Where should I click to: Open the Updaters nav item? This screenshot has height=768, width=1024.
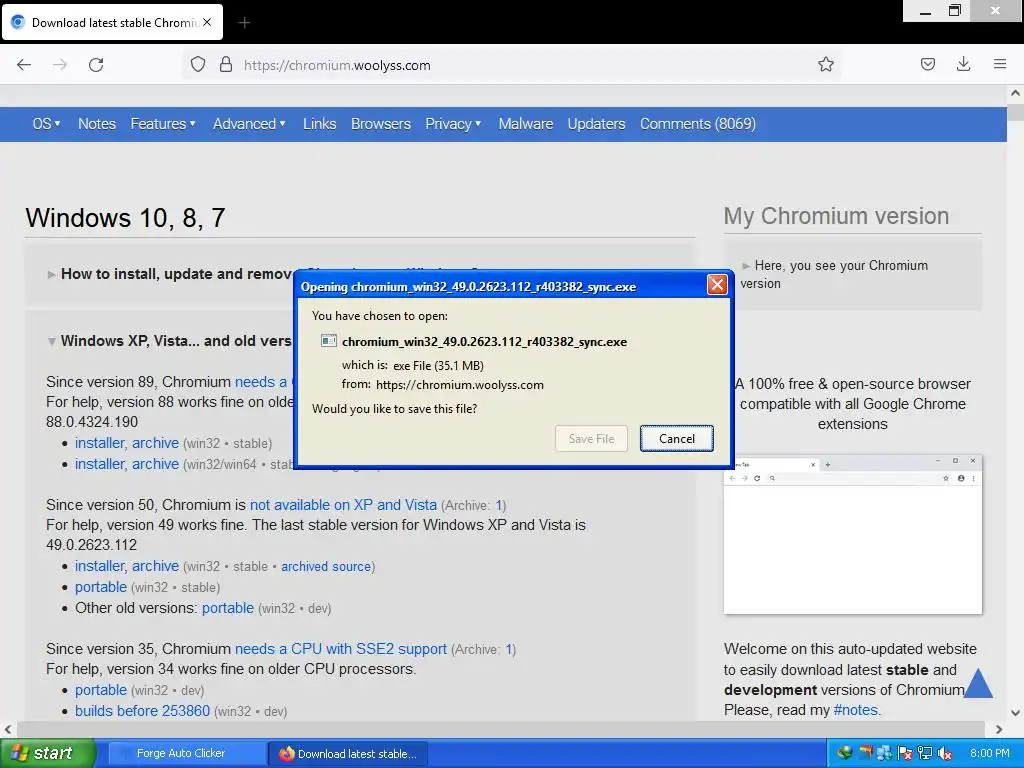(x=596, y=124)
